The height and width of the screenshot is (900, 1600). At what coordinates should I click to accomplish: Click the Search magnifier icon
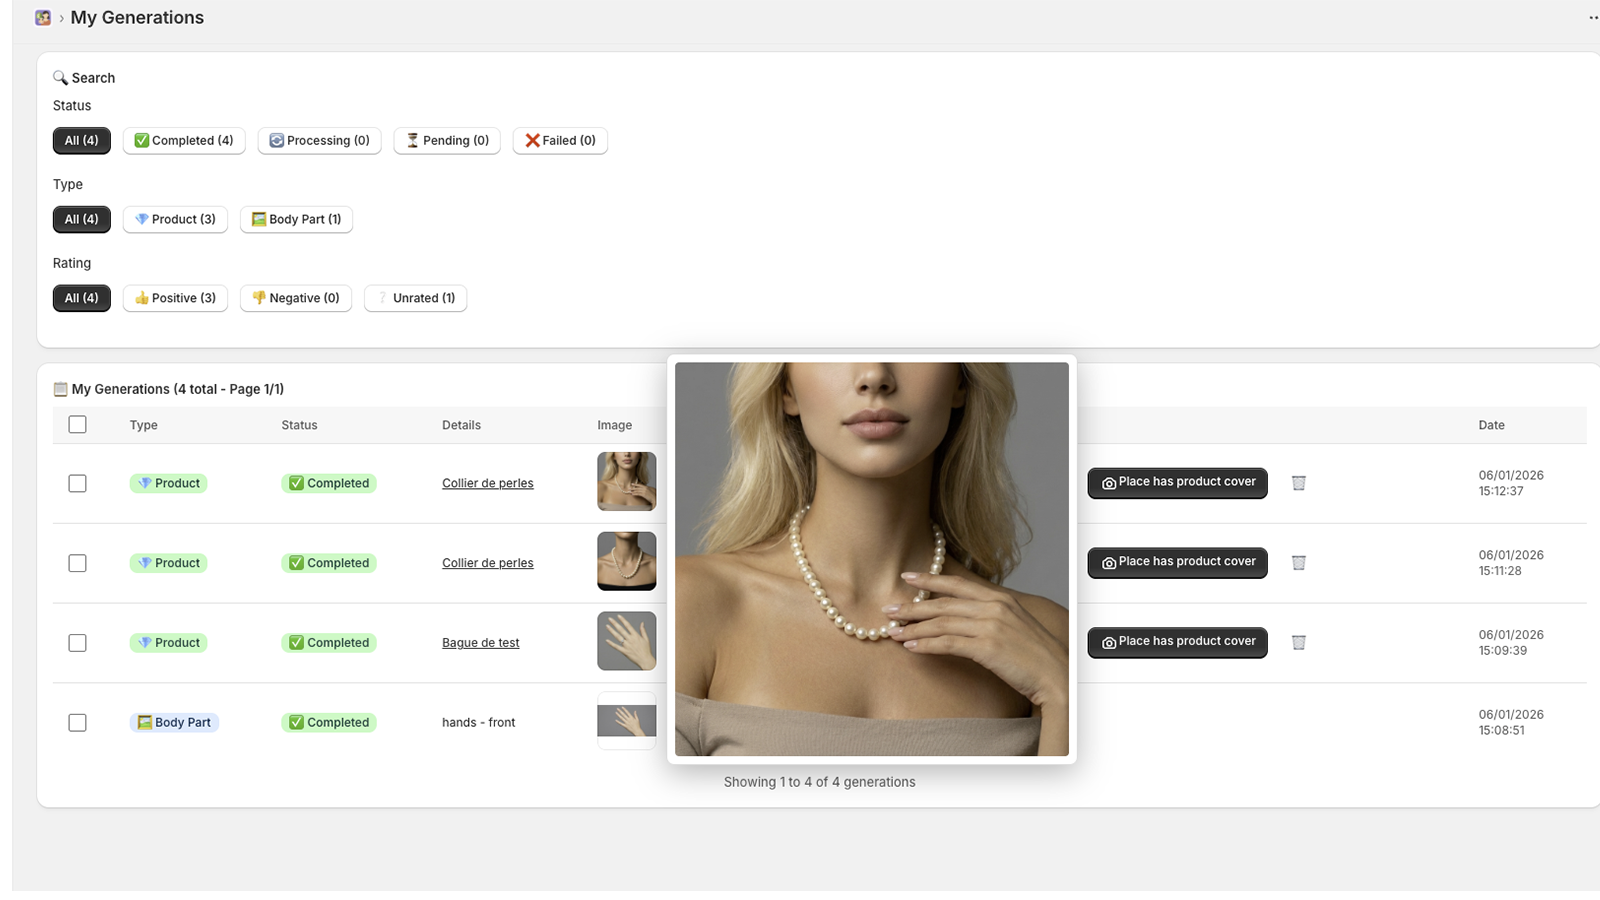60,78
